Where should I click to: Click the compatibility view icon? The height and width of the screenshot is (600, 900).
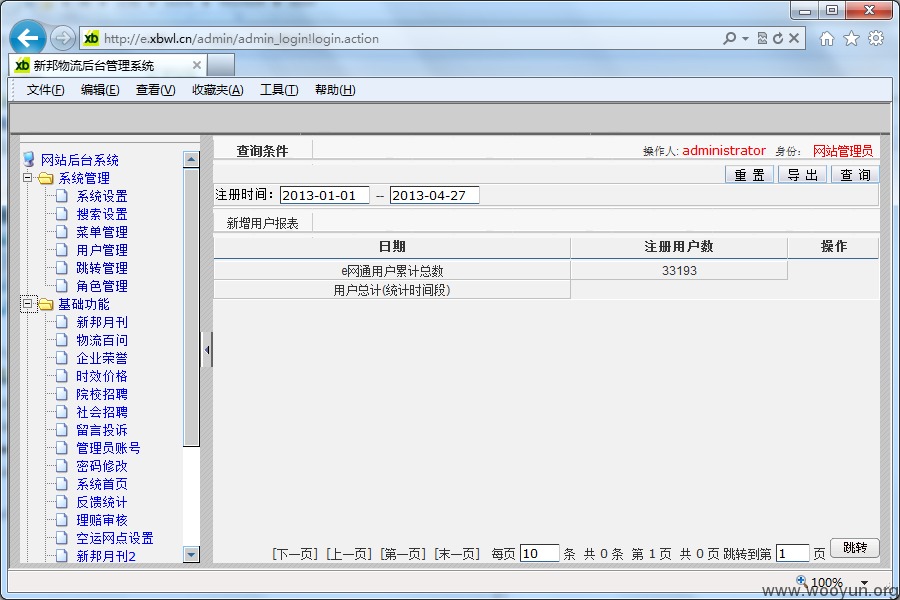coord(762,38)
